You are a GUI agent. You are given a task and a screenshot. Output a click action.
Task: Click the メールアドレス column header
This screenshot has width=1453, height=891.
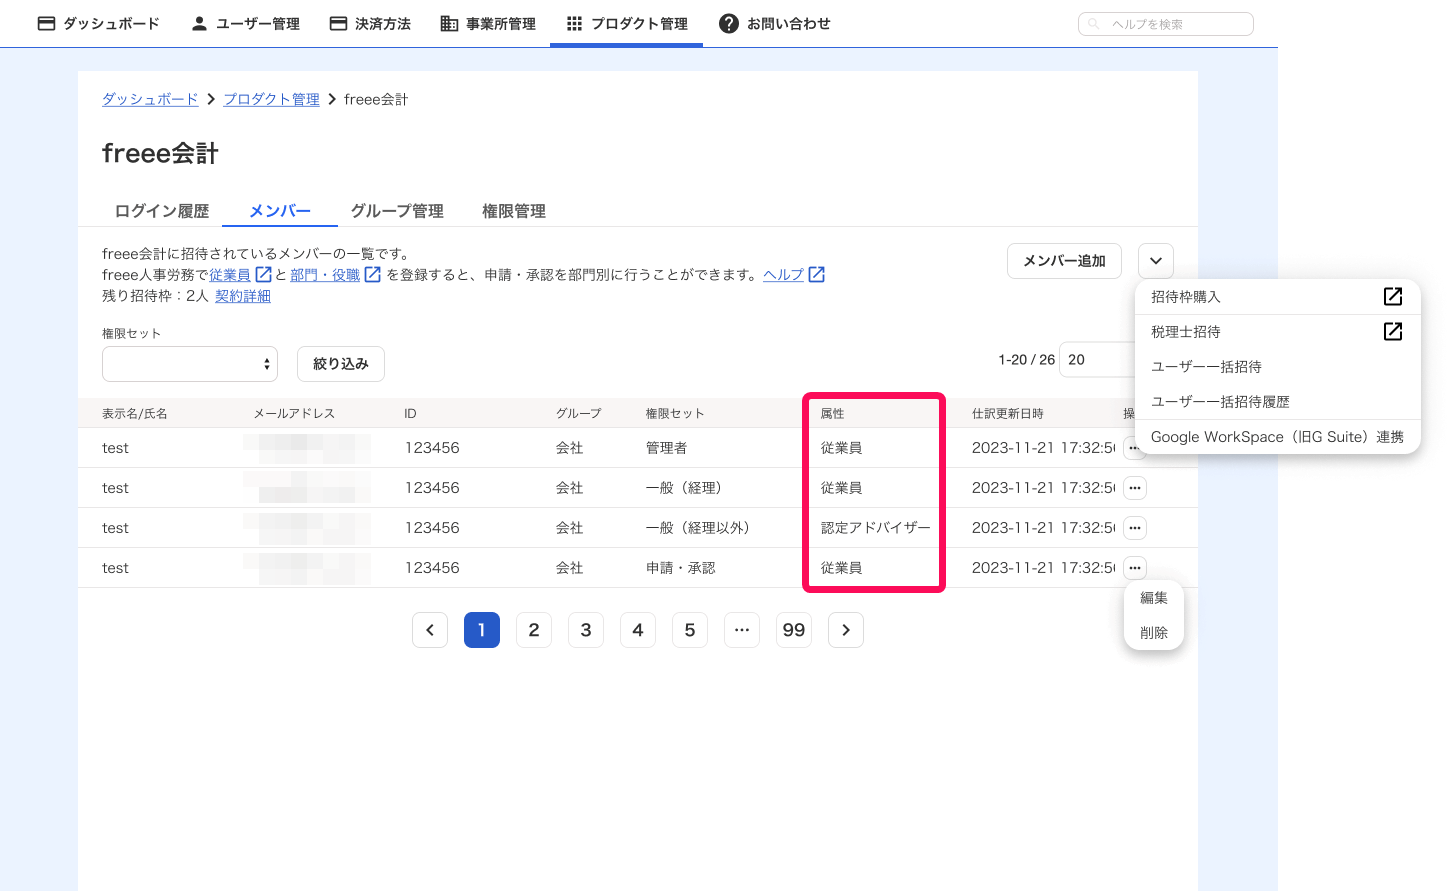294,413
